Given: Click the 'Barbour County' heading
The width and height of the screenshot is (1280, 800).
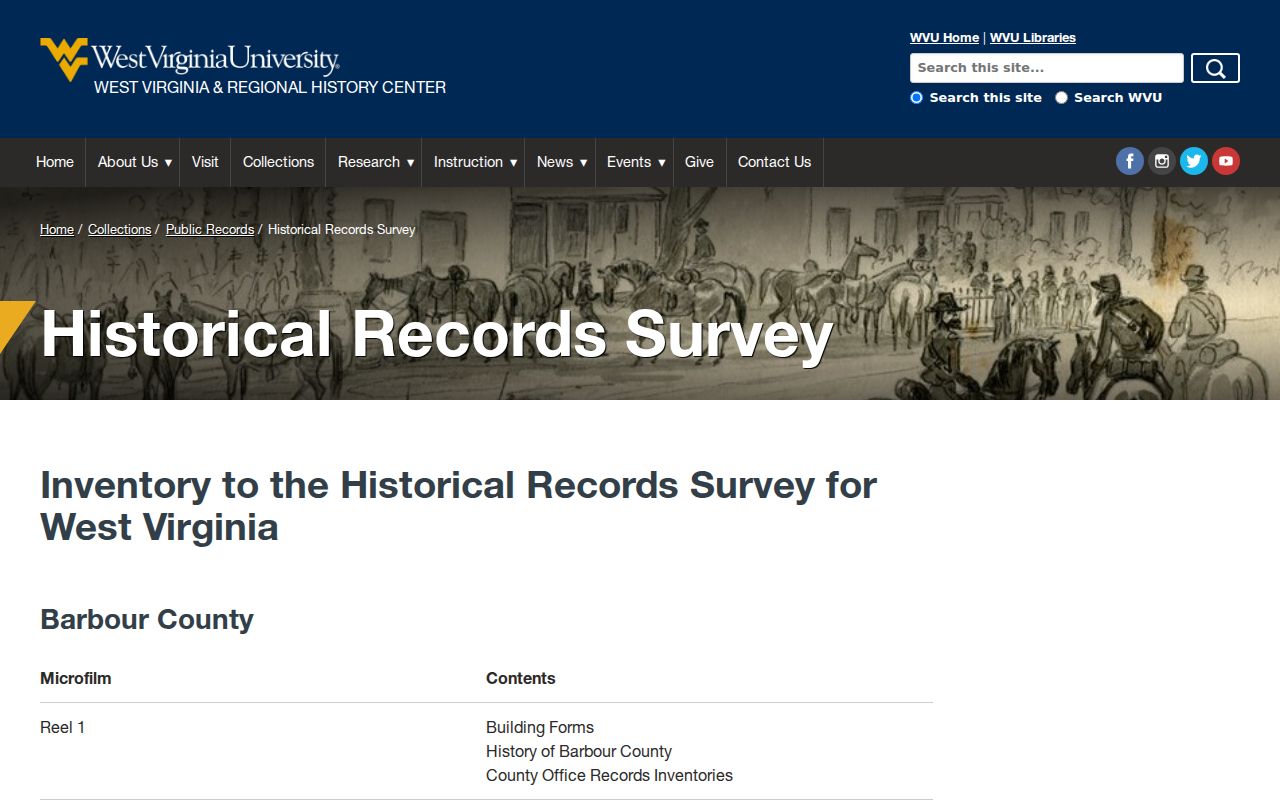Looking at the screenshot, I should [x=147, y=619].
